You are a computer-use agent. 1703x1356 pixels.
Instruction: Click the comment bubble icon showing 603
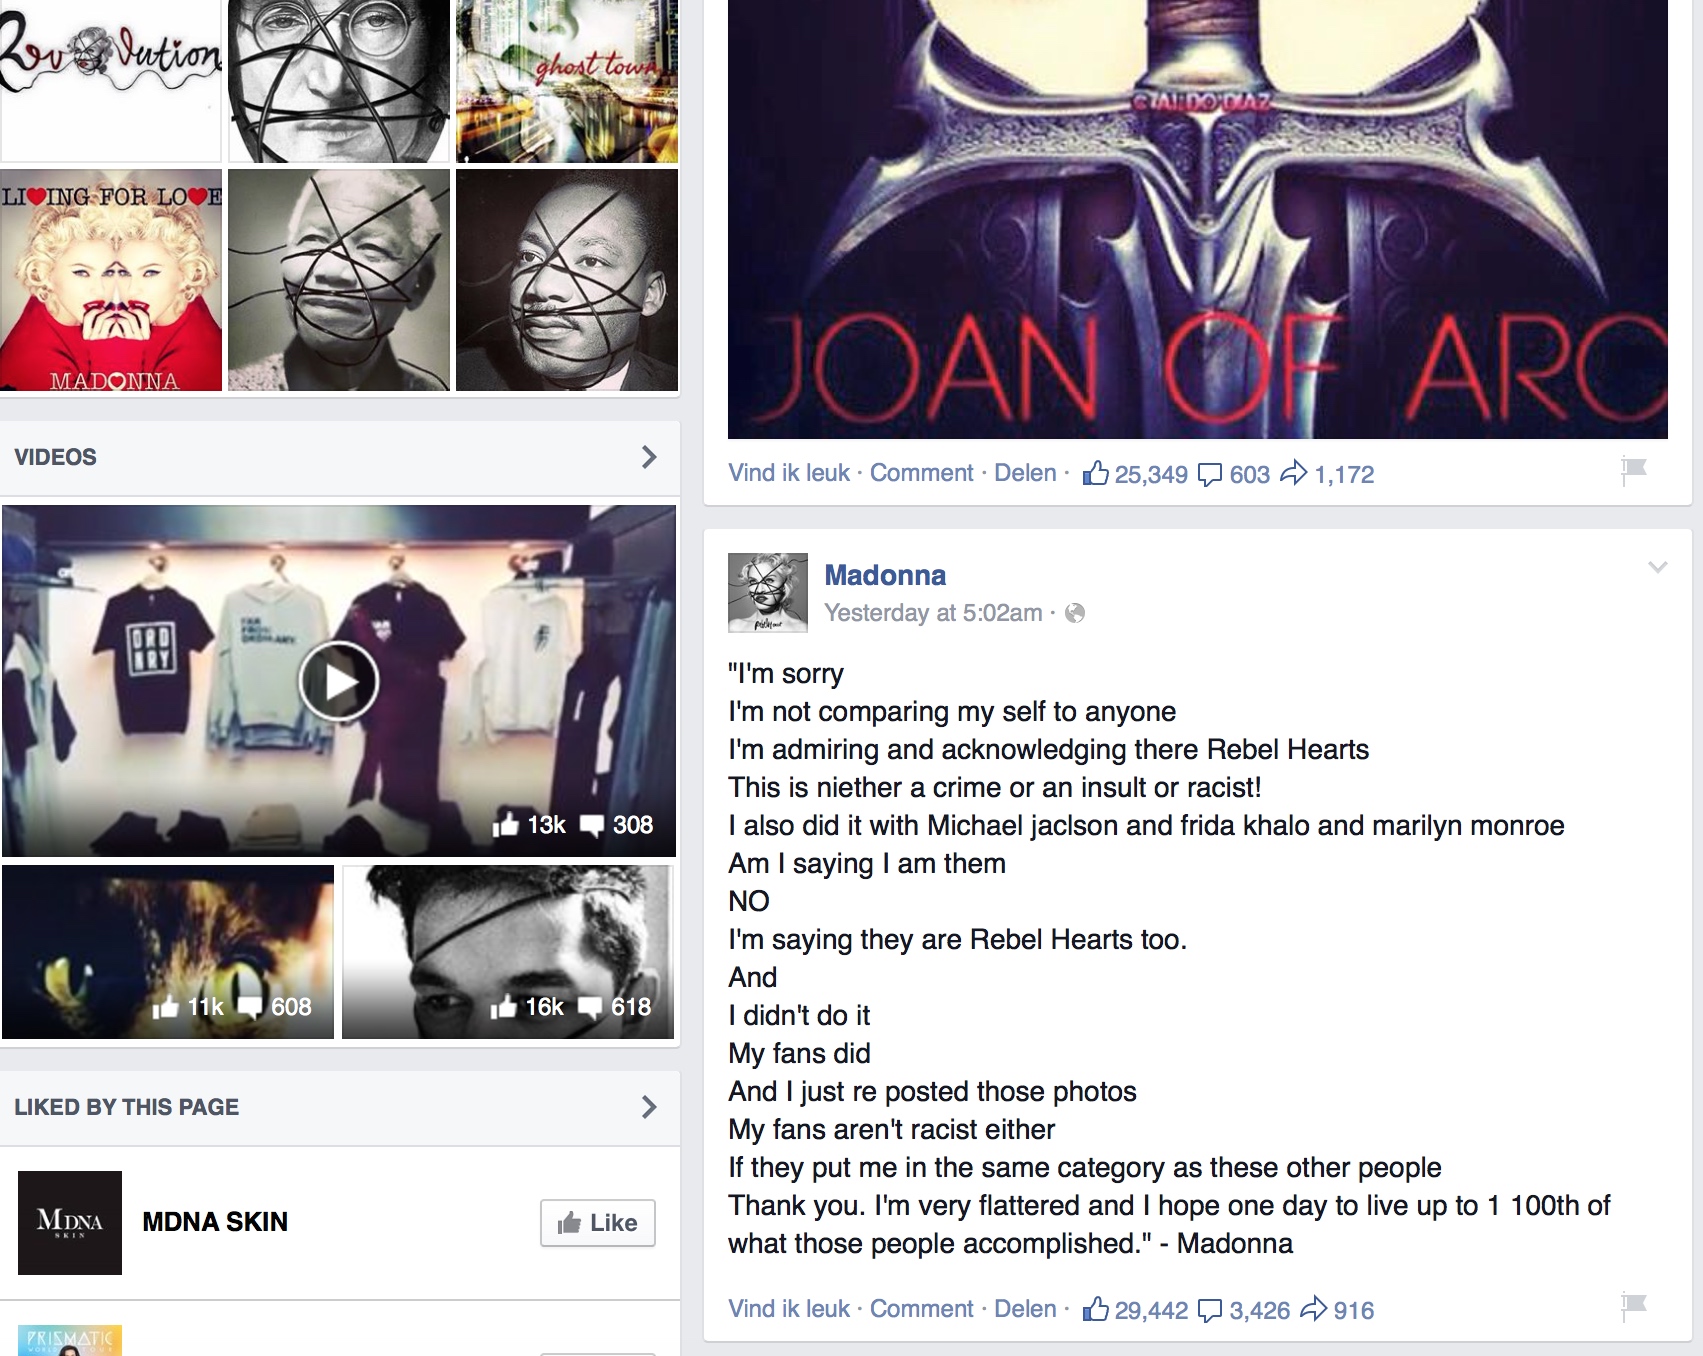(x=1210, y=474)
